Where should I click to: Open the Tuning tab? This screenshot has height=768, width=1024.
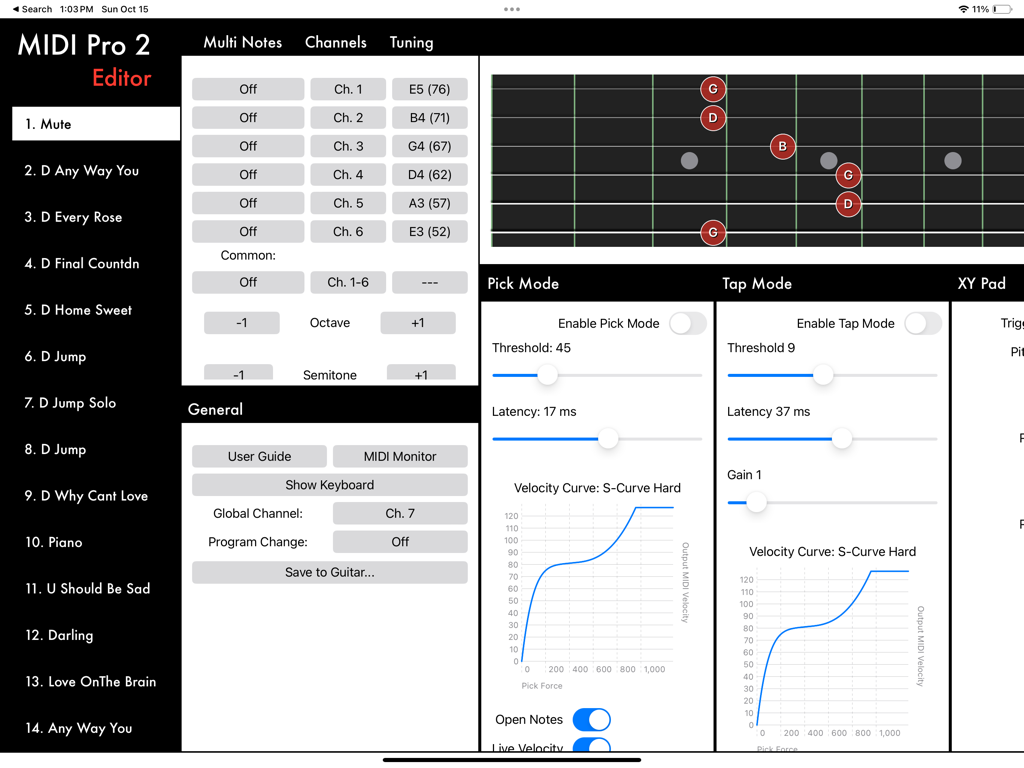click(x=411, y=43)
